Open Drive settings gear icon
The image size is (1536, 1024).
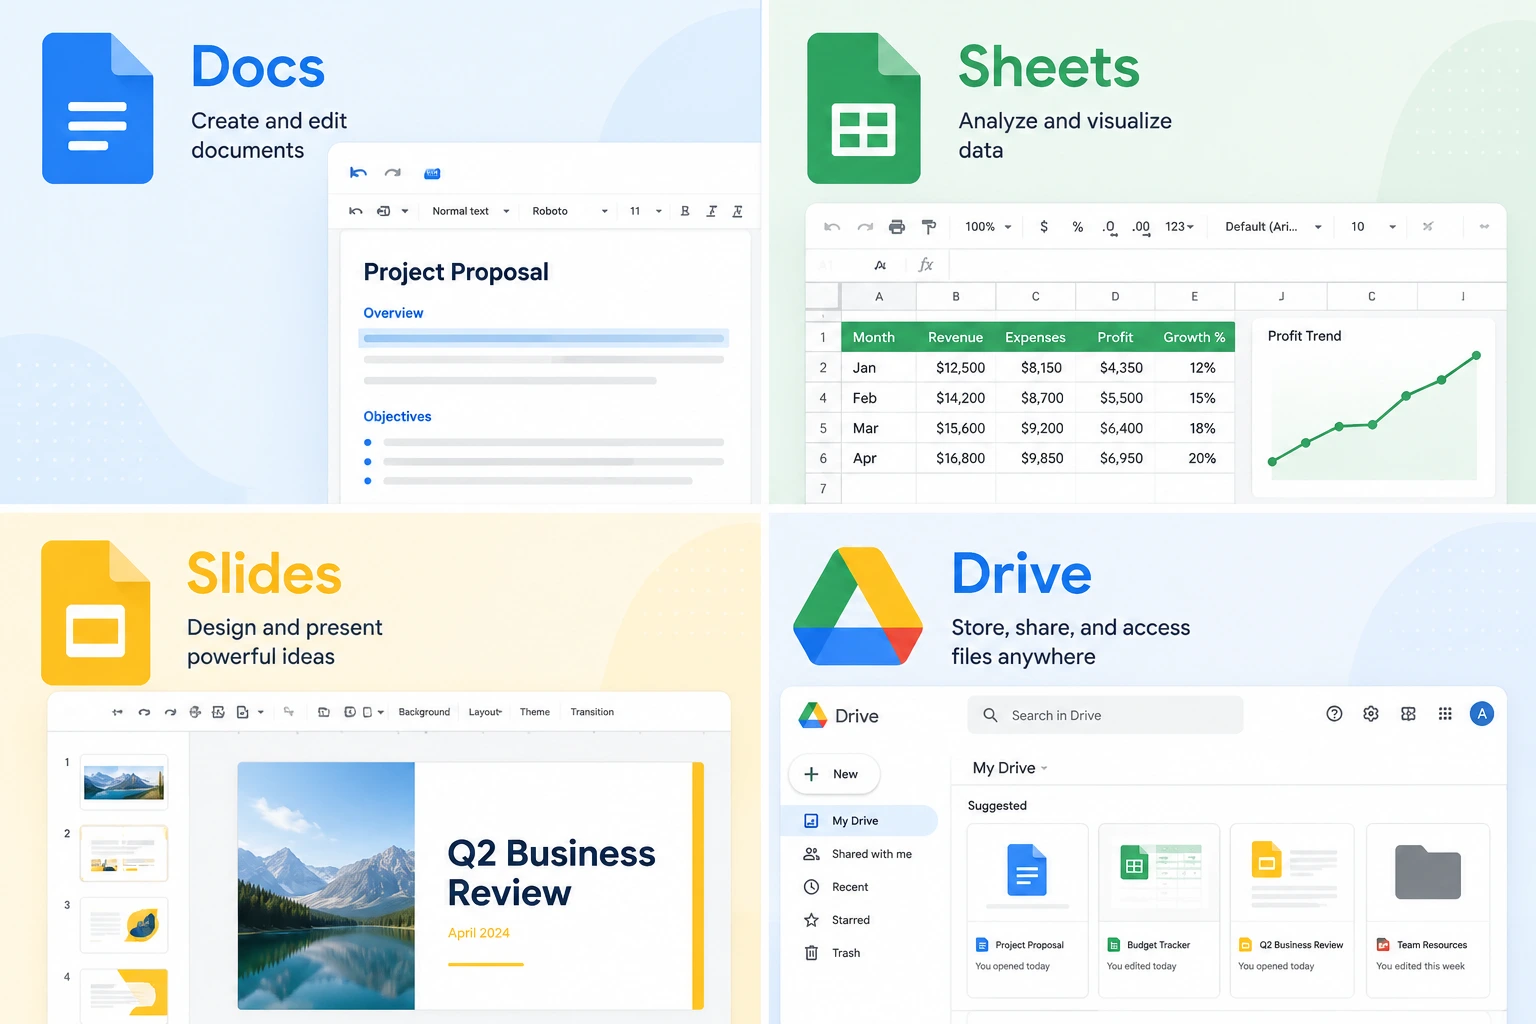pyautogui.click(x=1371, y=714)
